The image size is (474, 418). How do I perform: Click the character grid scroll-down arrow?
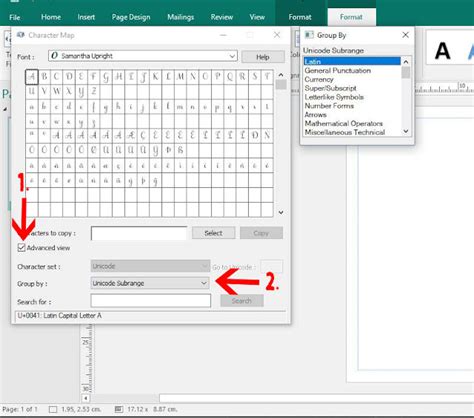(281, 212)
